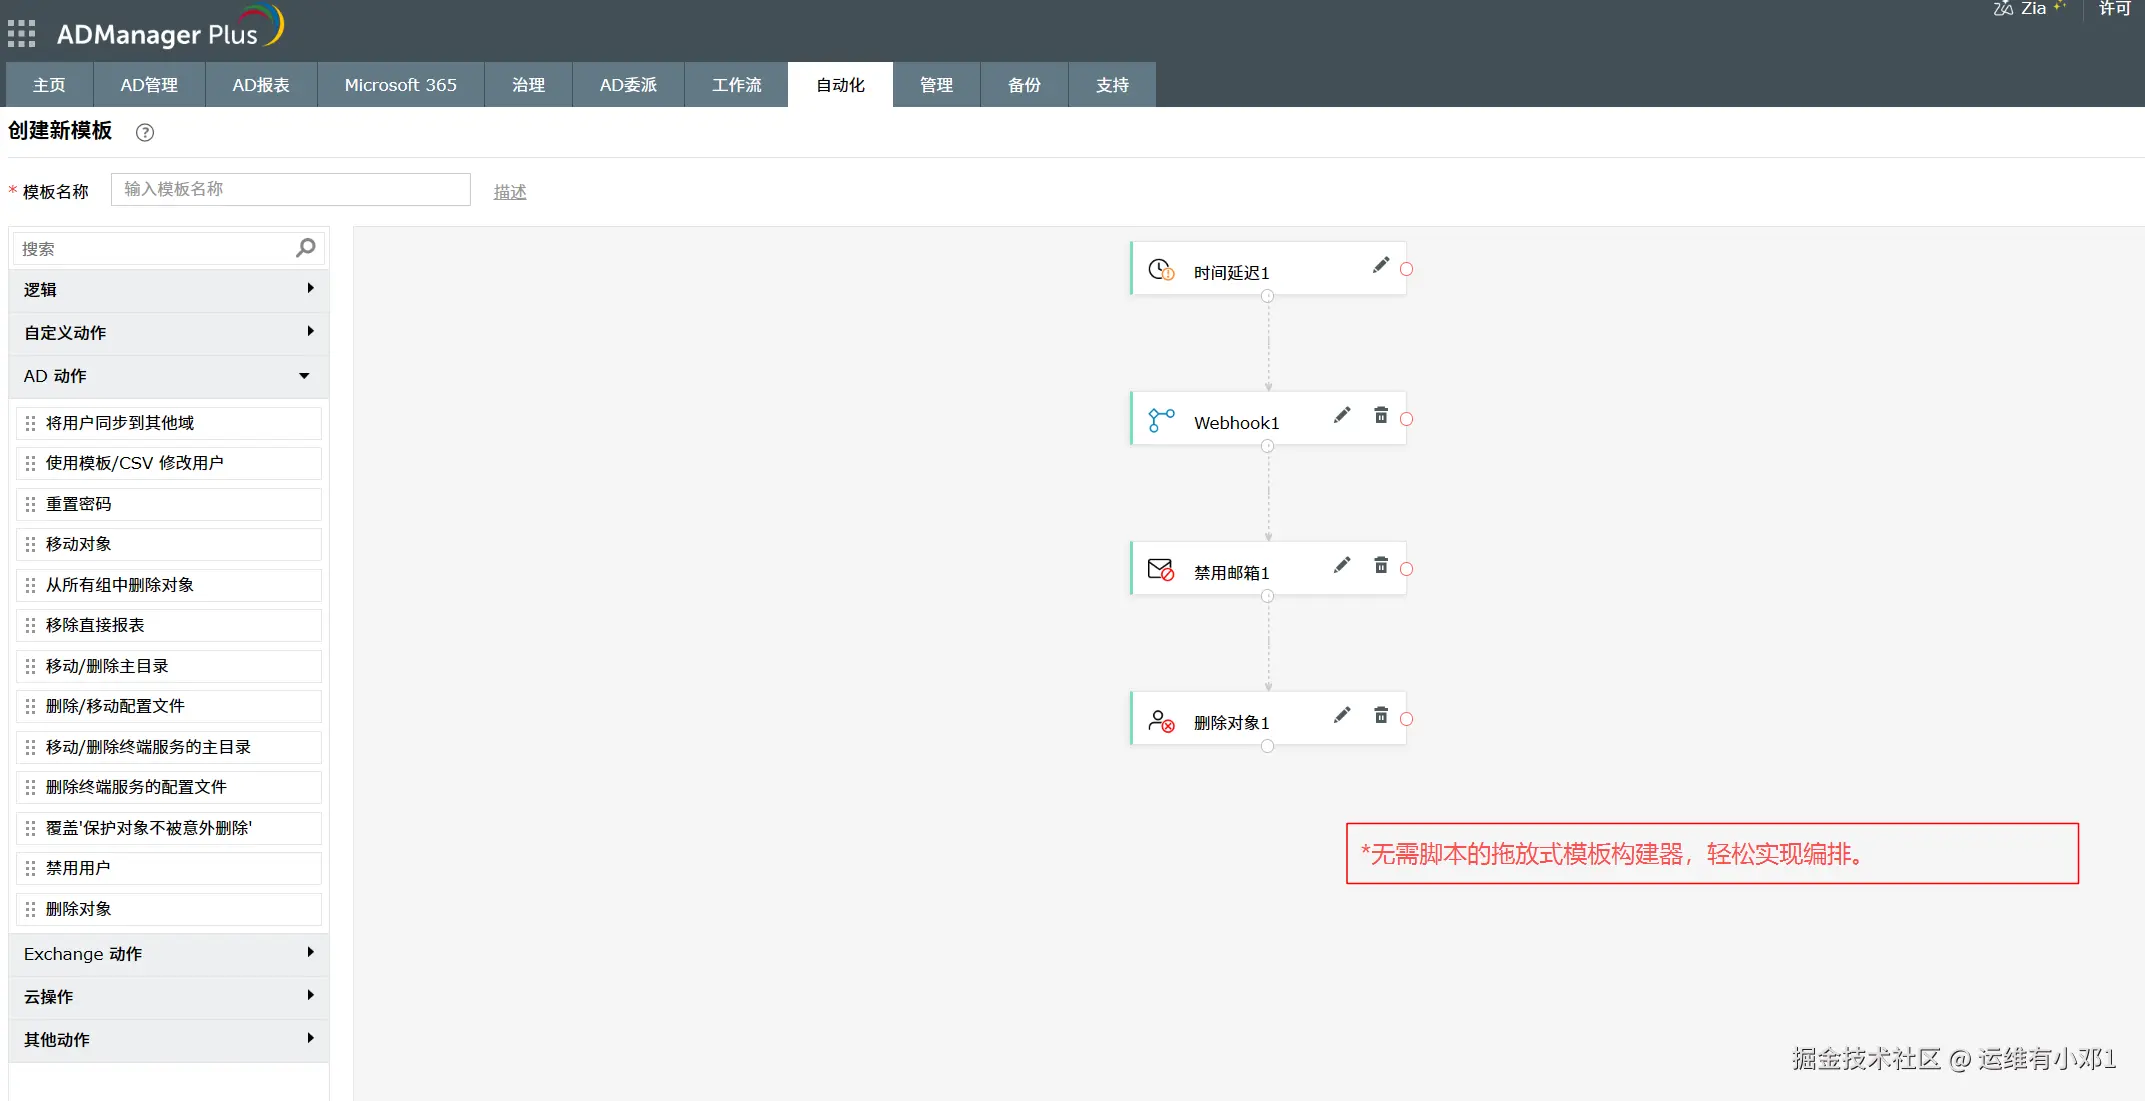Image resolution: width=2145 pixels, height=1101 pixels.
Task: Delete the 删除对象1 node via trash
Action: coord(1381,715)
